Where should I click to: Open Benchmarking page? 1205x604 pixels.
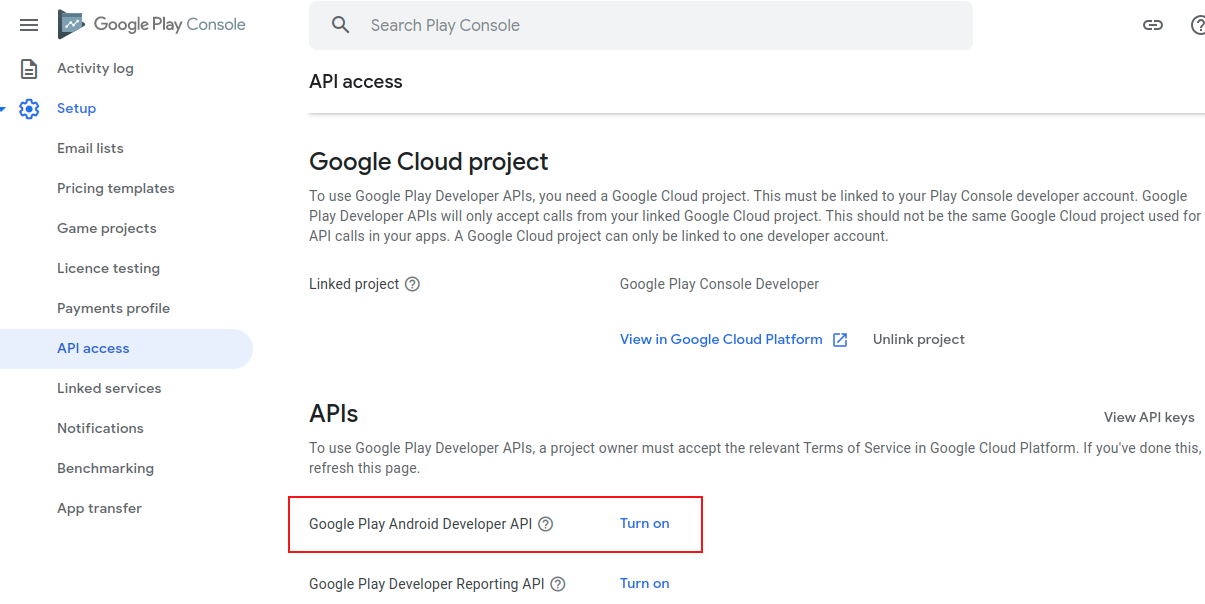[x=105, y=468]
